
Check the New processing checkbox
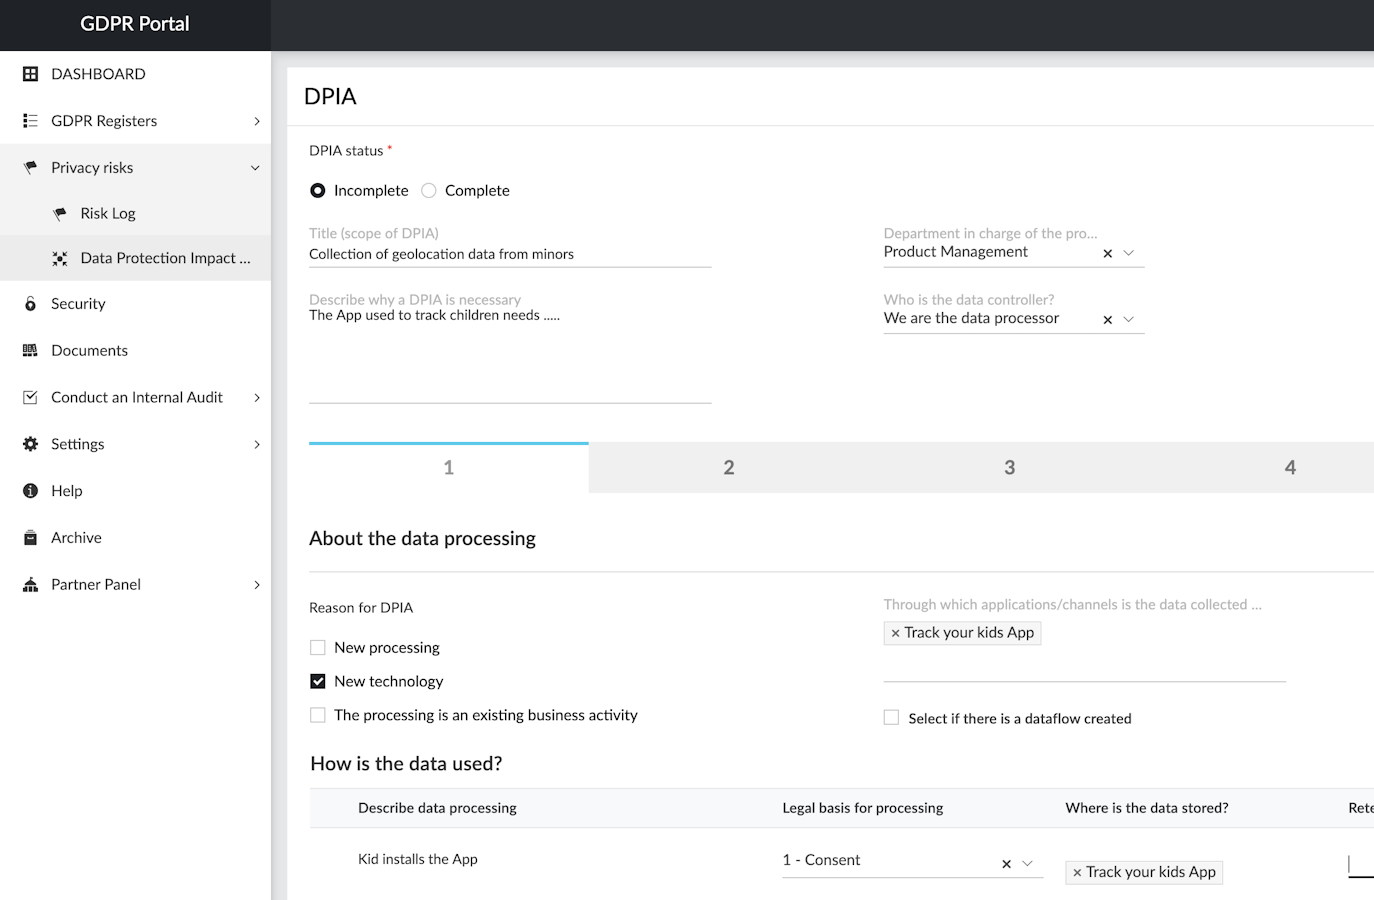[318, 648]
